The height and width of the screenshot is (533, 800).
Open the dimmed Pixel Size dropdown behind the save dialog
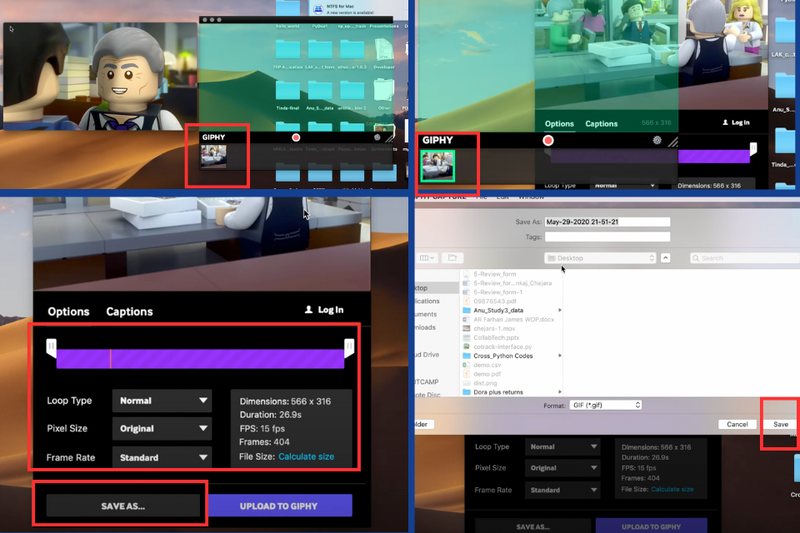tap(562, 468)
